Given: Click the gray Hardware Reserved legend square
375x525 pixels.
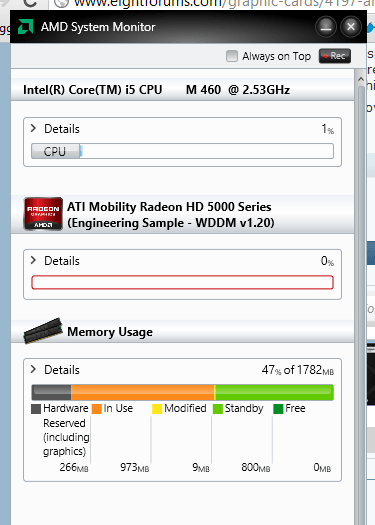Looking at the screenshot, I should coord(36,409).
